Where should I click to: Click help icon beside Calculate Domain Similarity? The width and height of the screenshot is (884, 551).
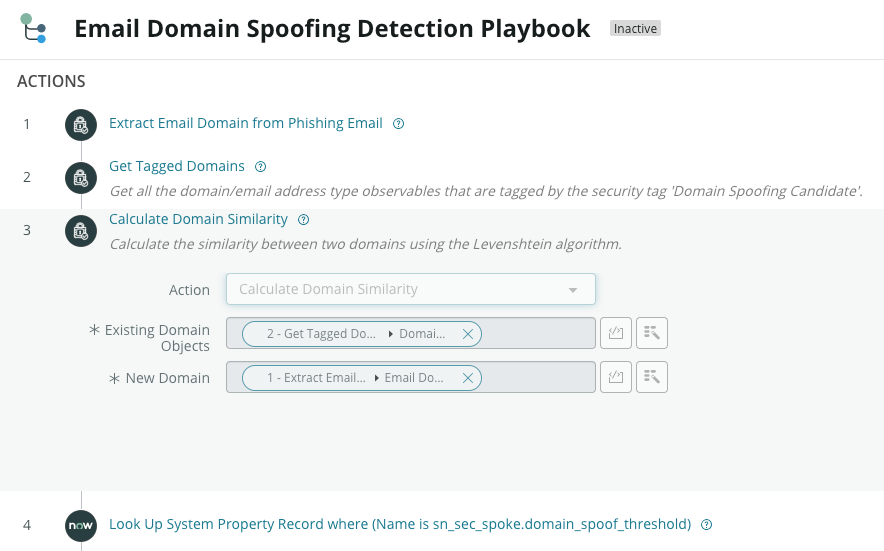coord(303,219)
